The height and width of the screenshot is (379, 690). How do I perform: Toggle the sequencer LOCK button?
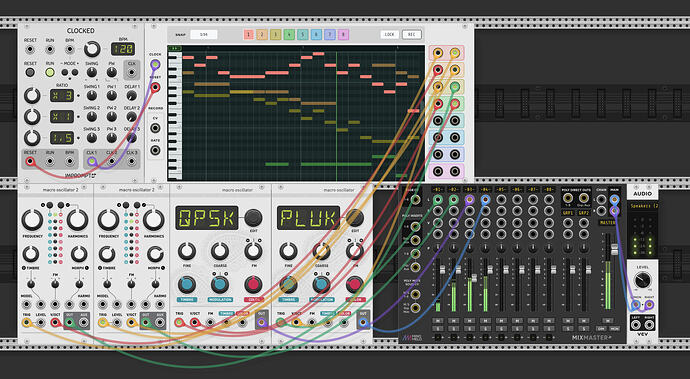389,34
